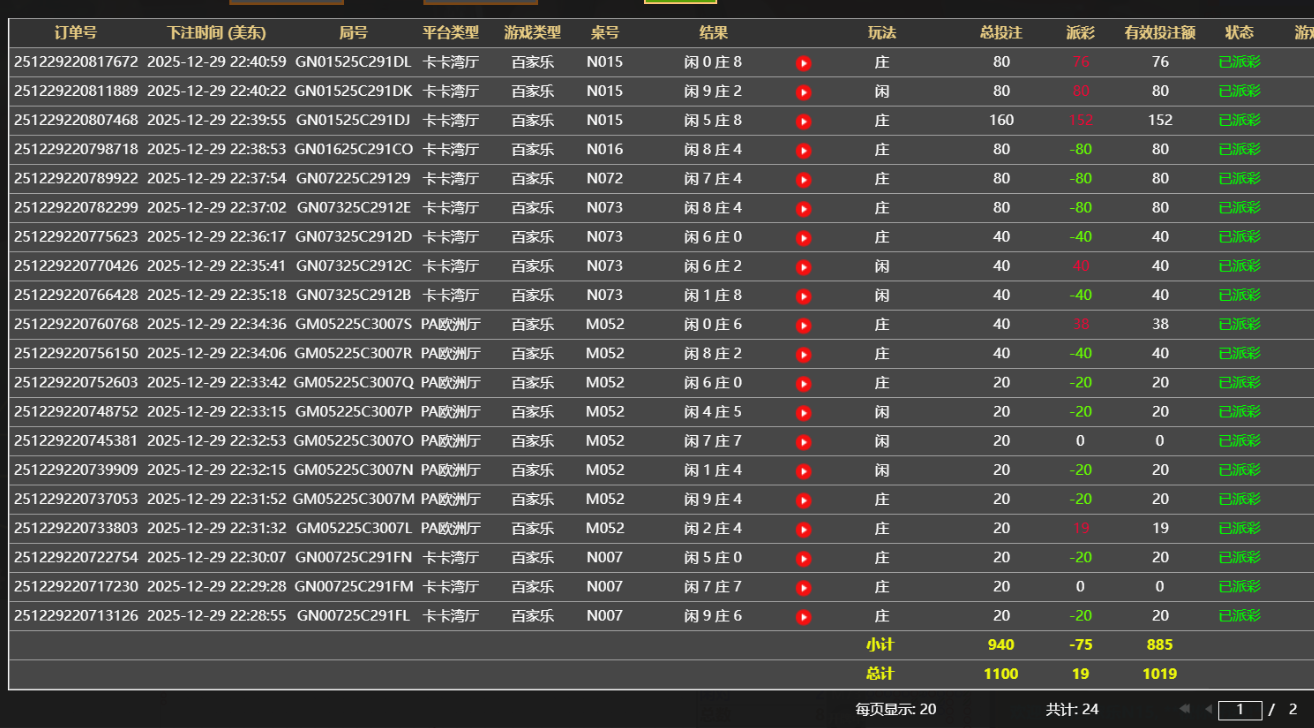
Task: Open the replay icon on the N016 table row
Action: [x=803, y=150]
